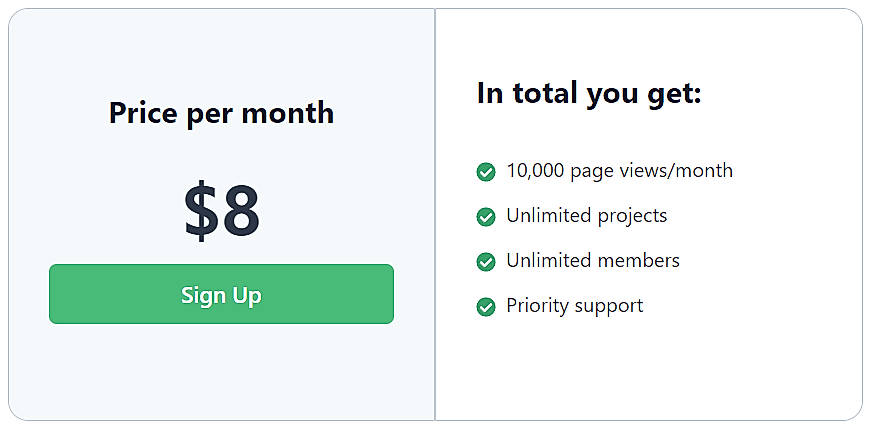
Task: Click the checkmark icon next to Unlimited projects
Action: tap(485, 217)
